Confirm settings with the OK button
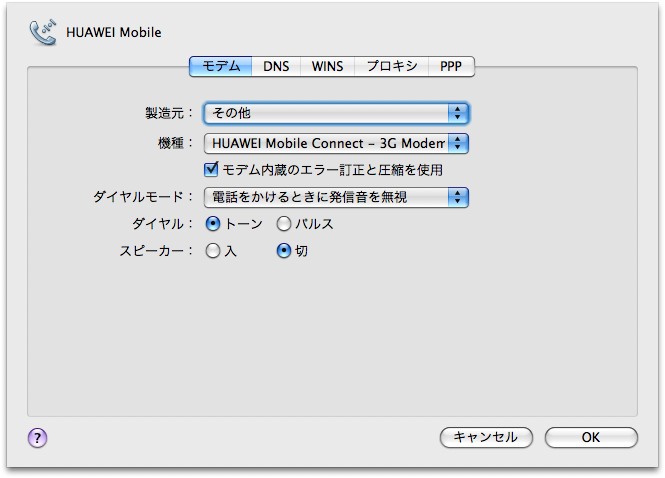 (x=591, y=437)
